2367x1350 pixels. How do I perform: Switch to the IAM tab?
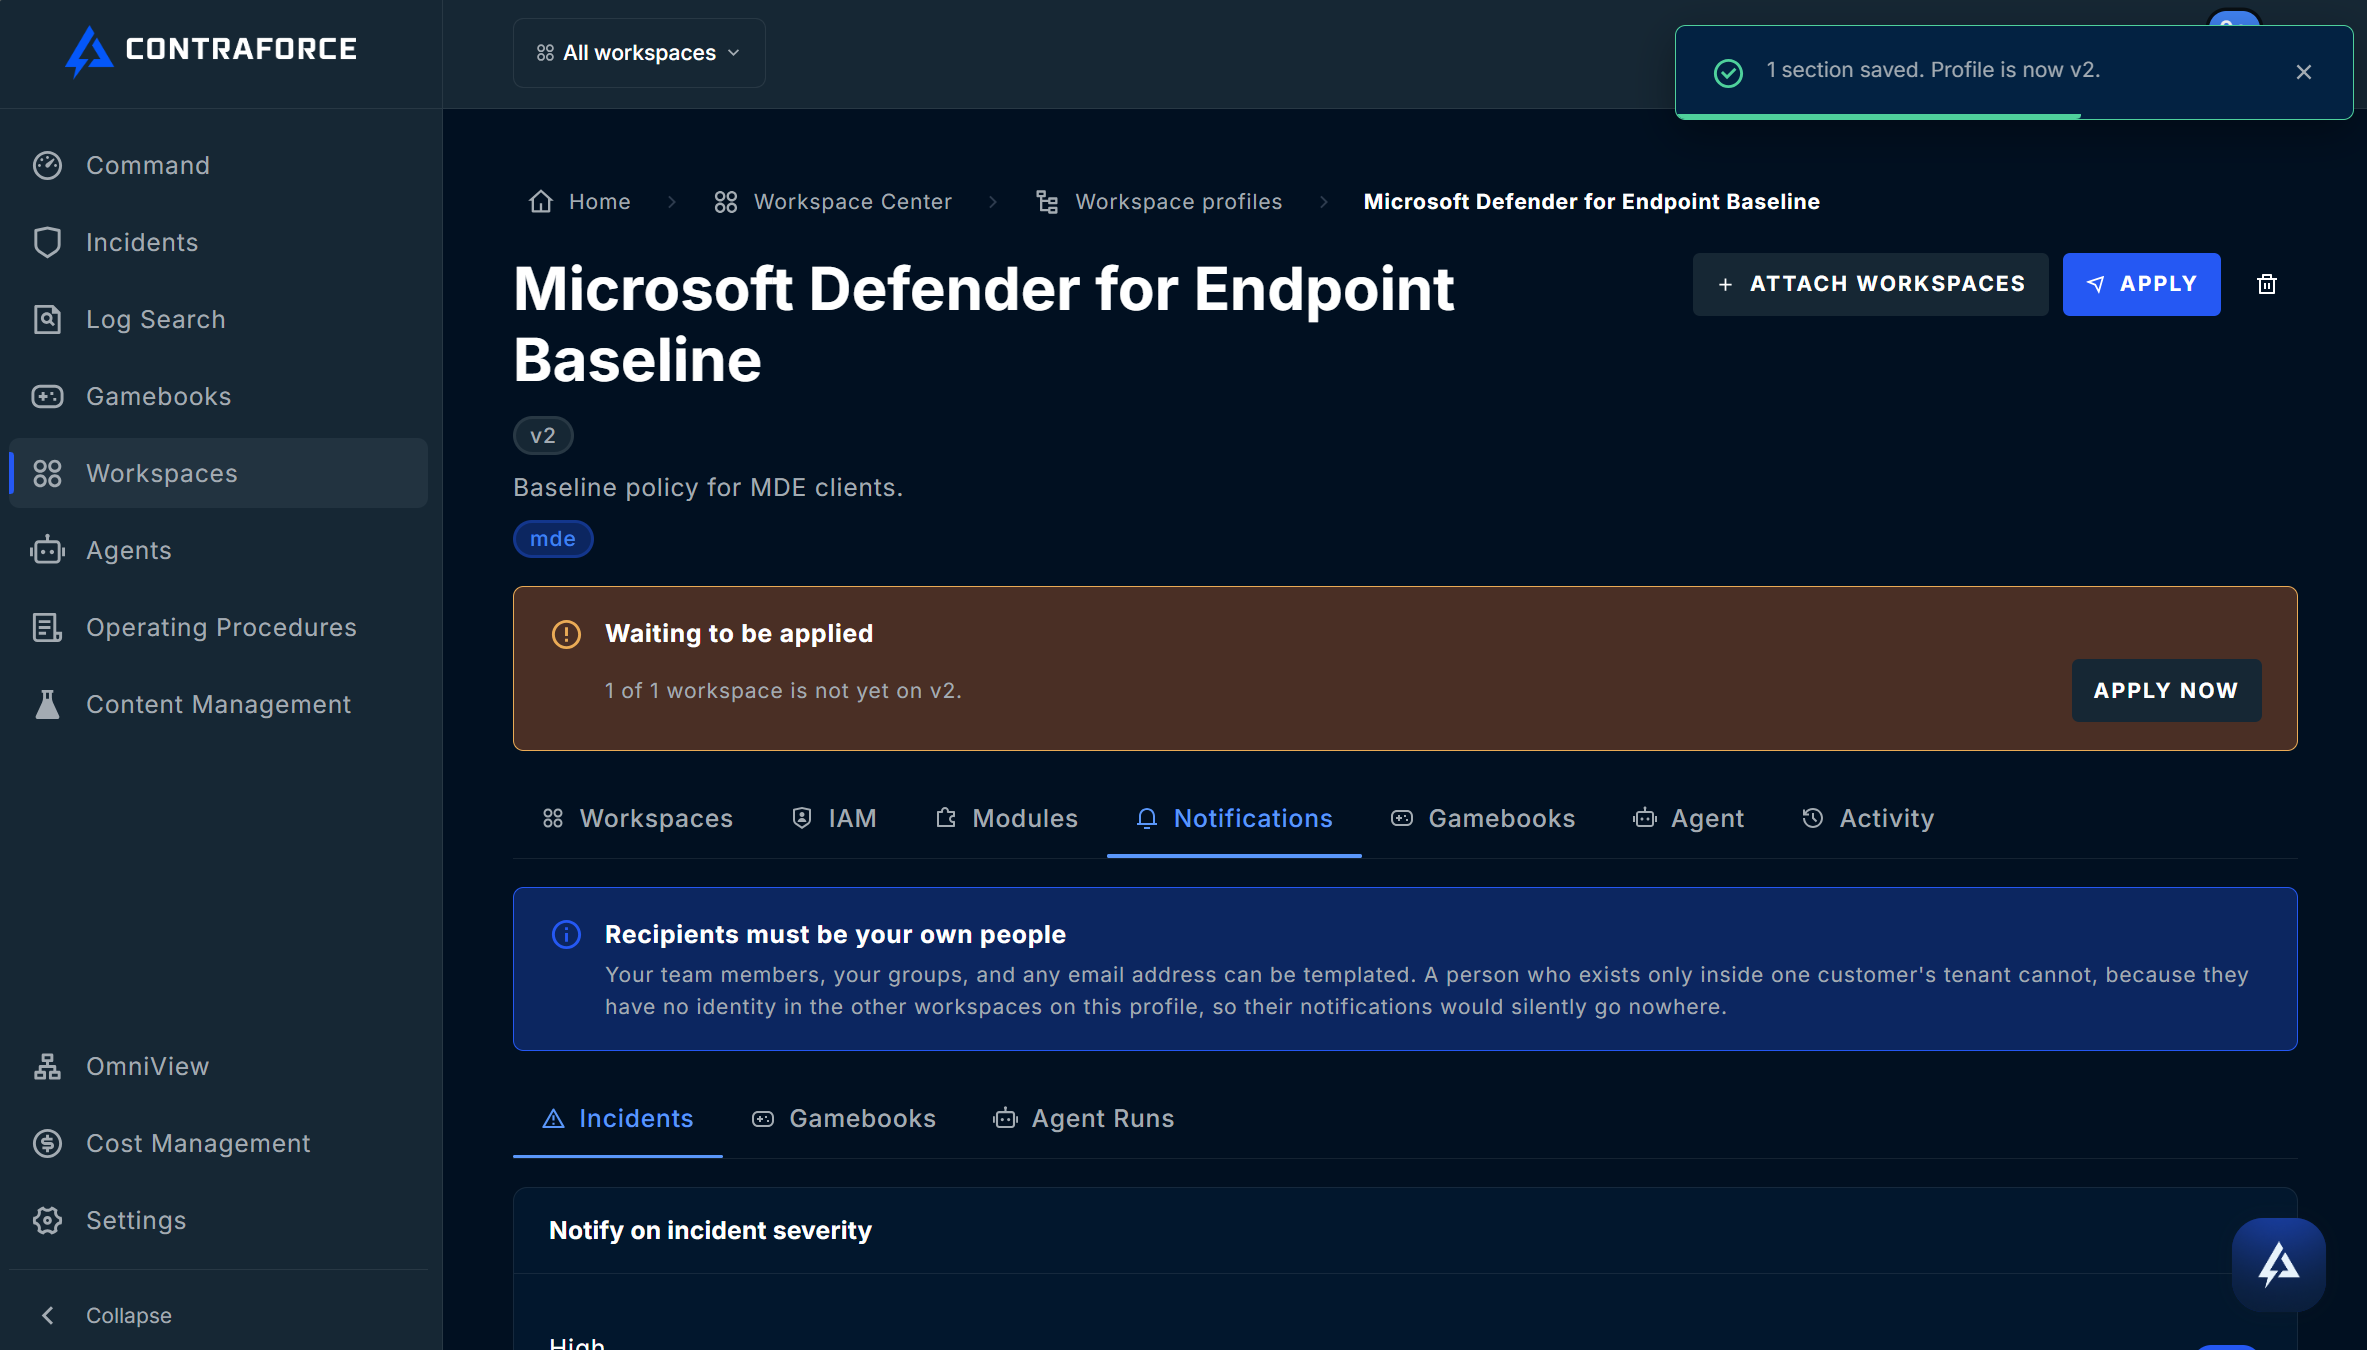(x=833, y=819)
